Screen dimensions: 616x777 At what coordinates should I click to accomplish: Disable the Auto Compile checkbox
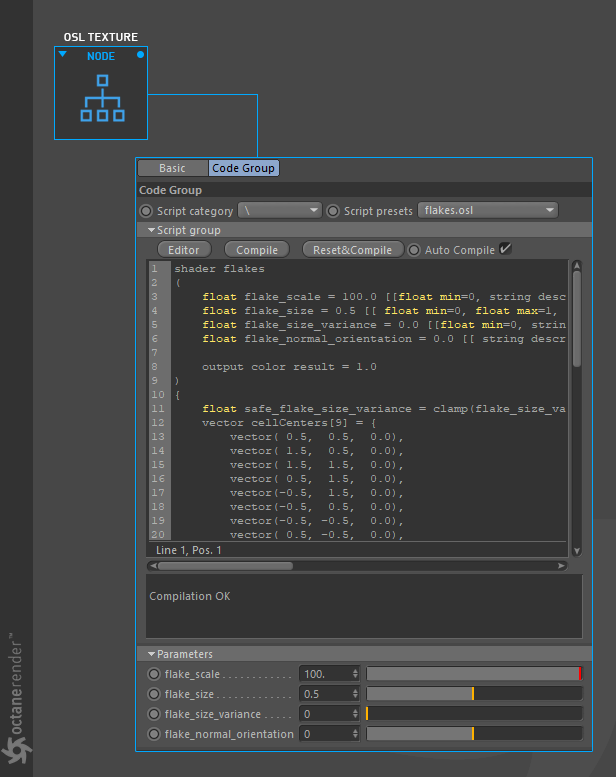click(x=506, y=249)
